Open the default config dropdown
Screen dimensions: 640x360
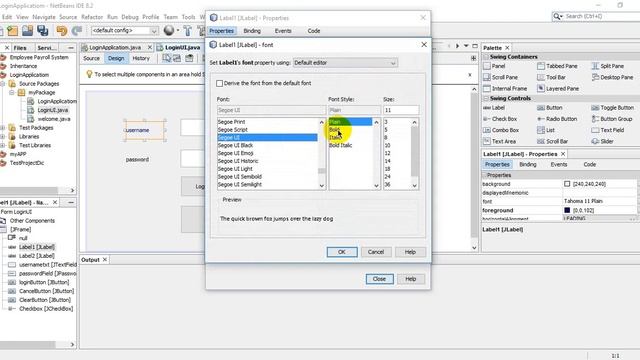pyautogui.click(x=124, y=31)
